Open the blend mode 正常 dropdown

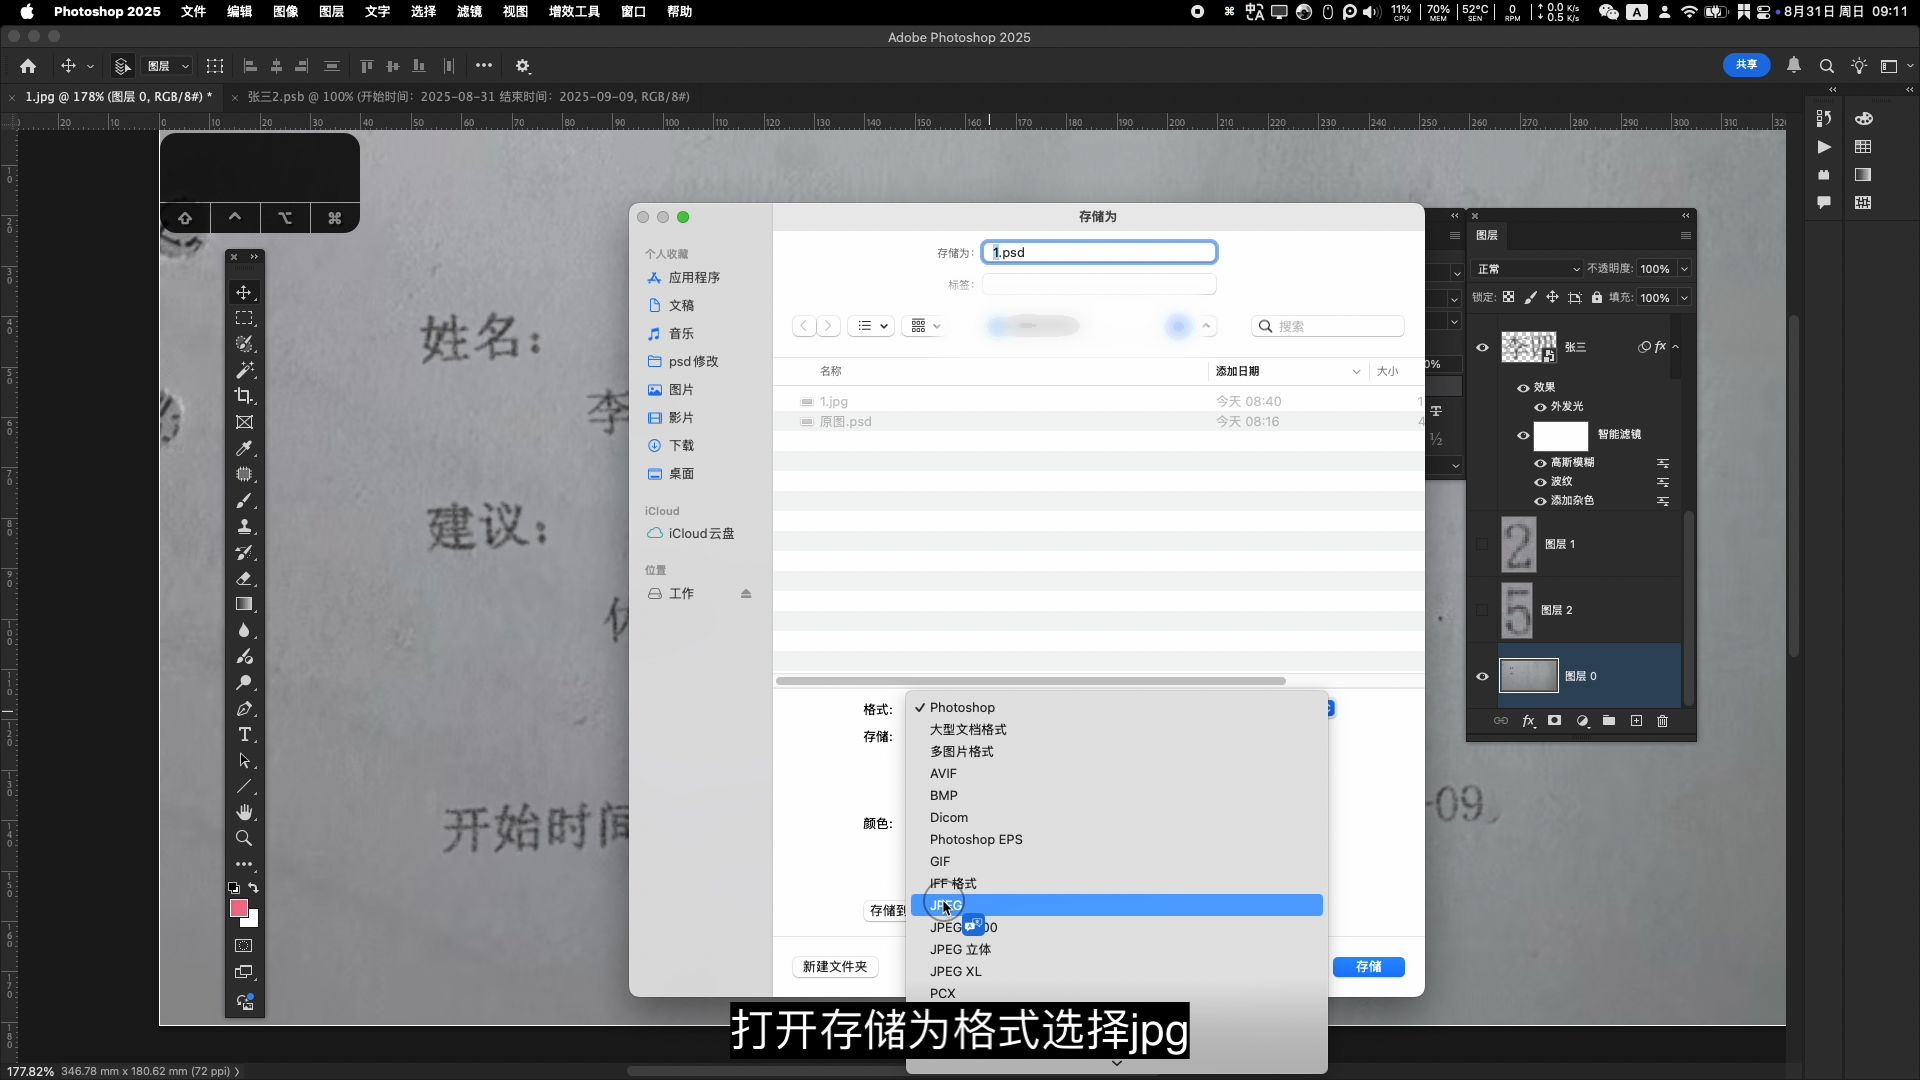click(x=1527, y=269)
